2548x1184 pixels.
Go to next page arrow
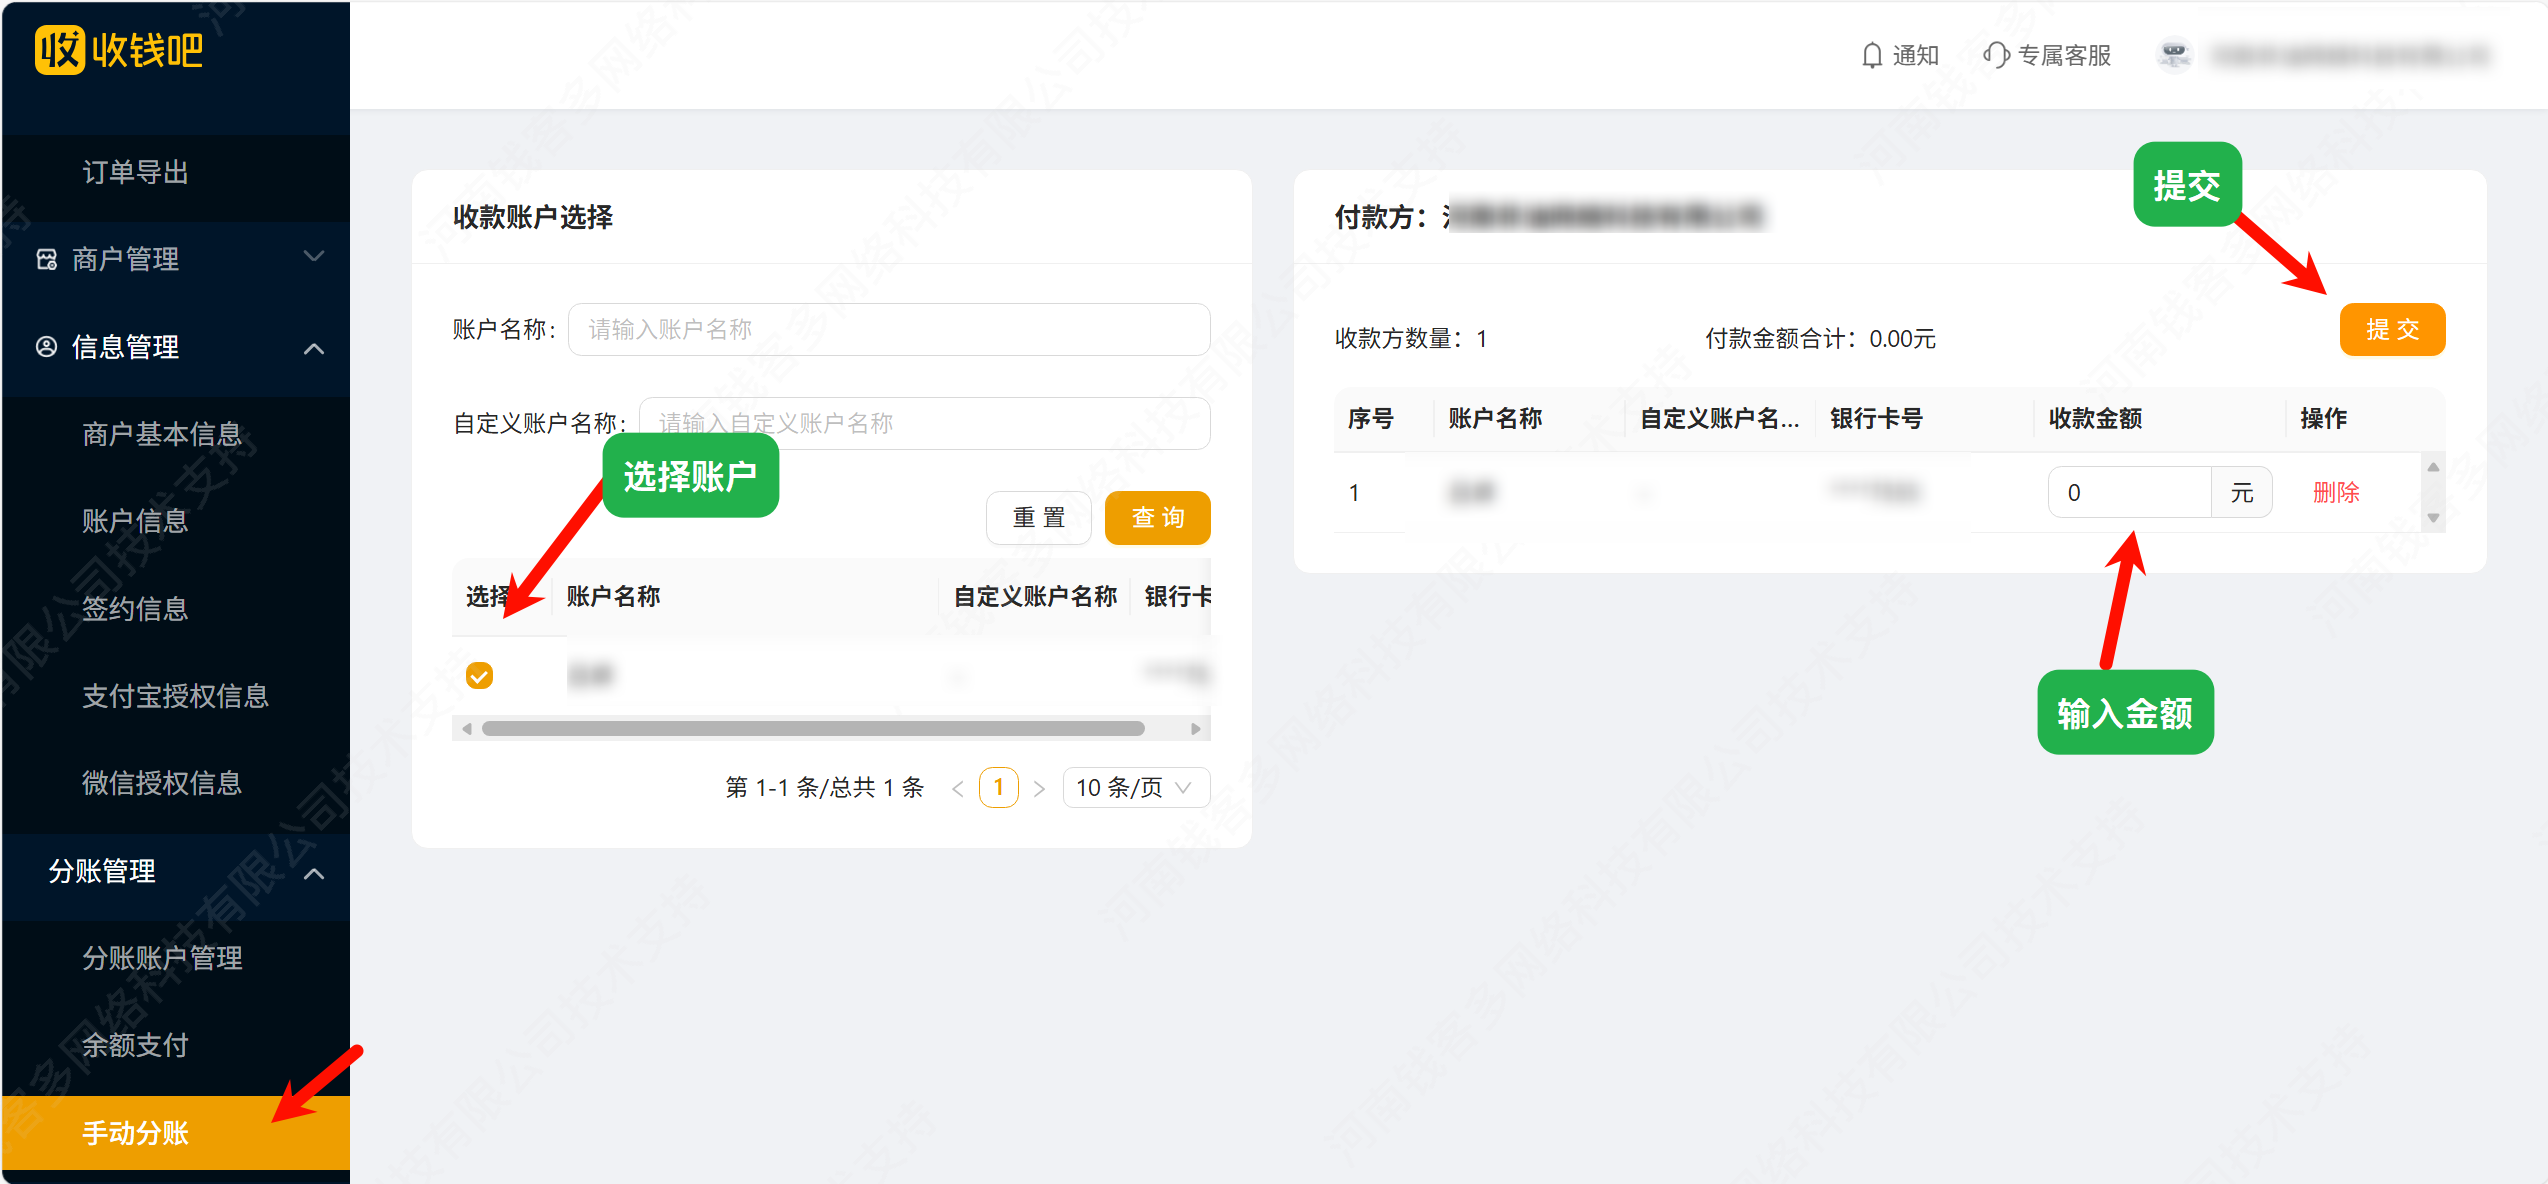1039,789
